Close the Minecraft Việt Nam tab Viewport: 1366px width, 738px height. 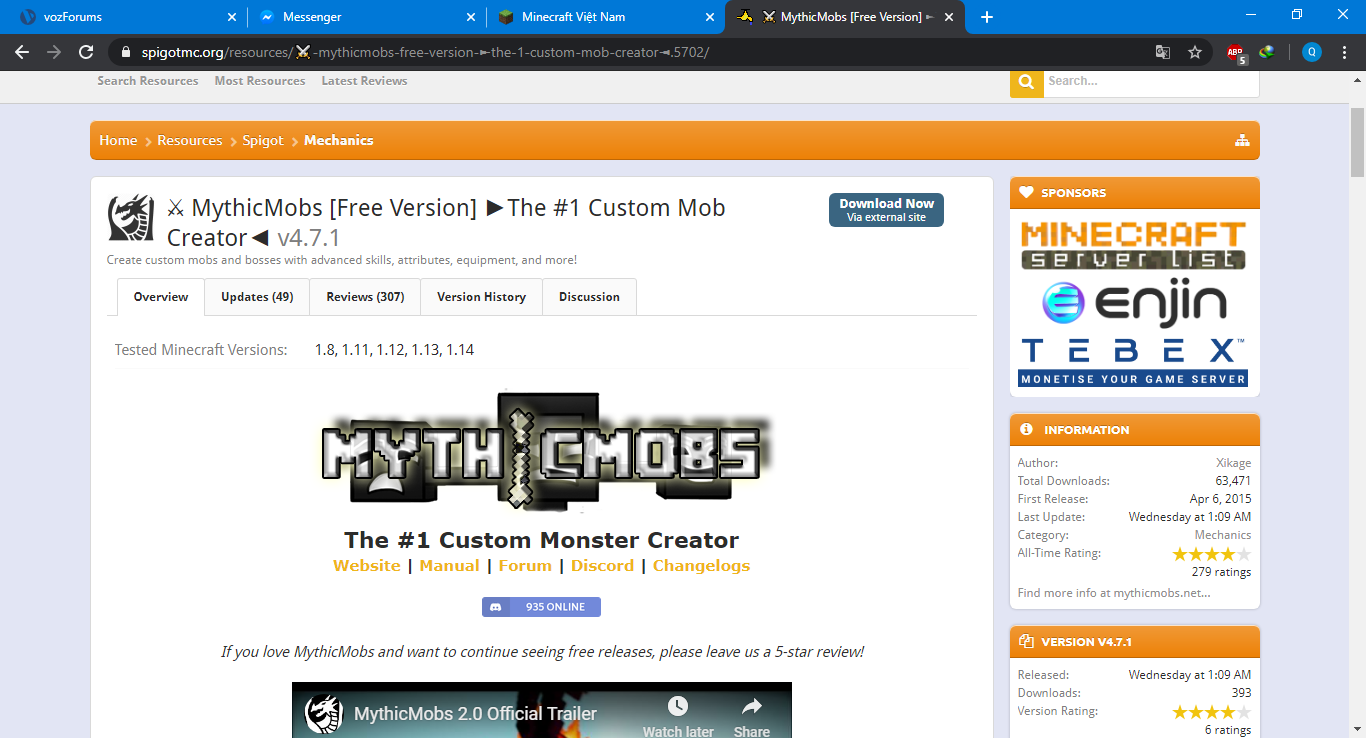pyautogui.click(x=711, y=17)
